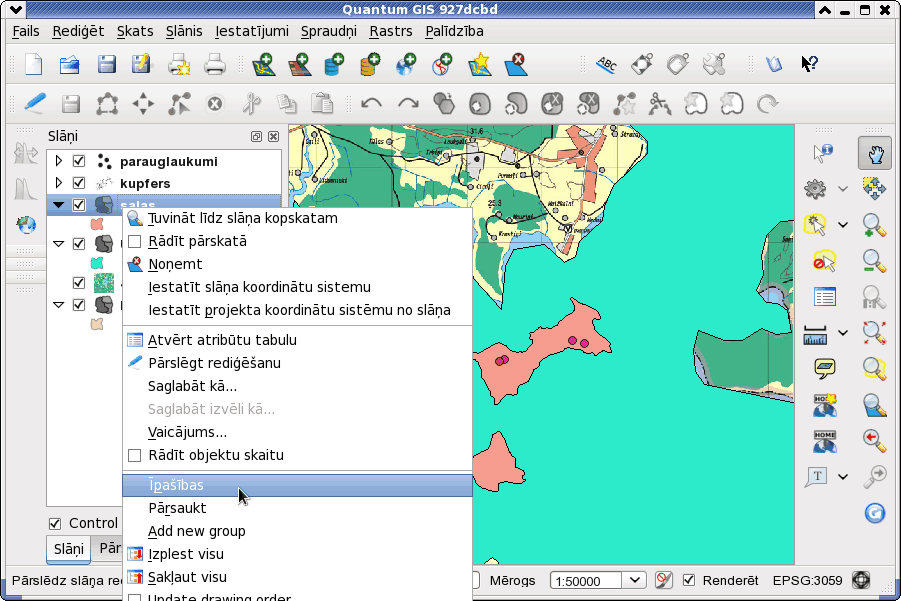Choose Tuvināt līdz slāņa kopskatam
Image resolution: width=901 pixels, height=601 pixels.
point(297,218)
